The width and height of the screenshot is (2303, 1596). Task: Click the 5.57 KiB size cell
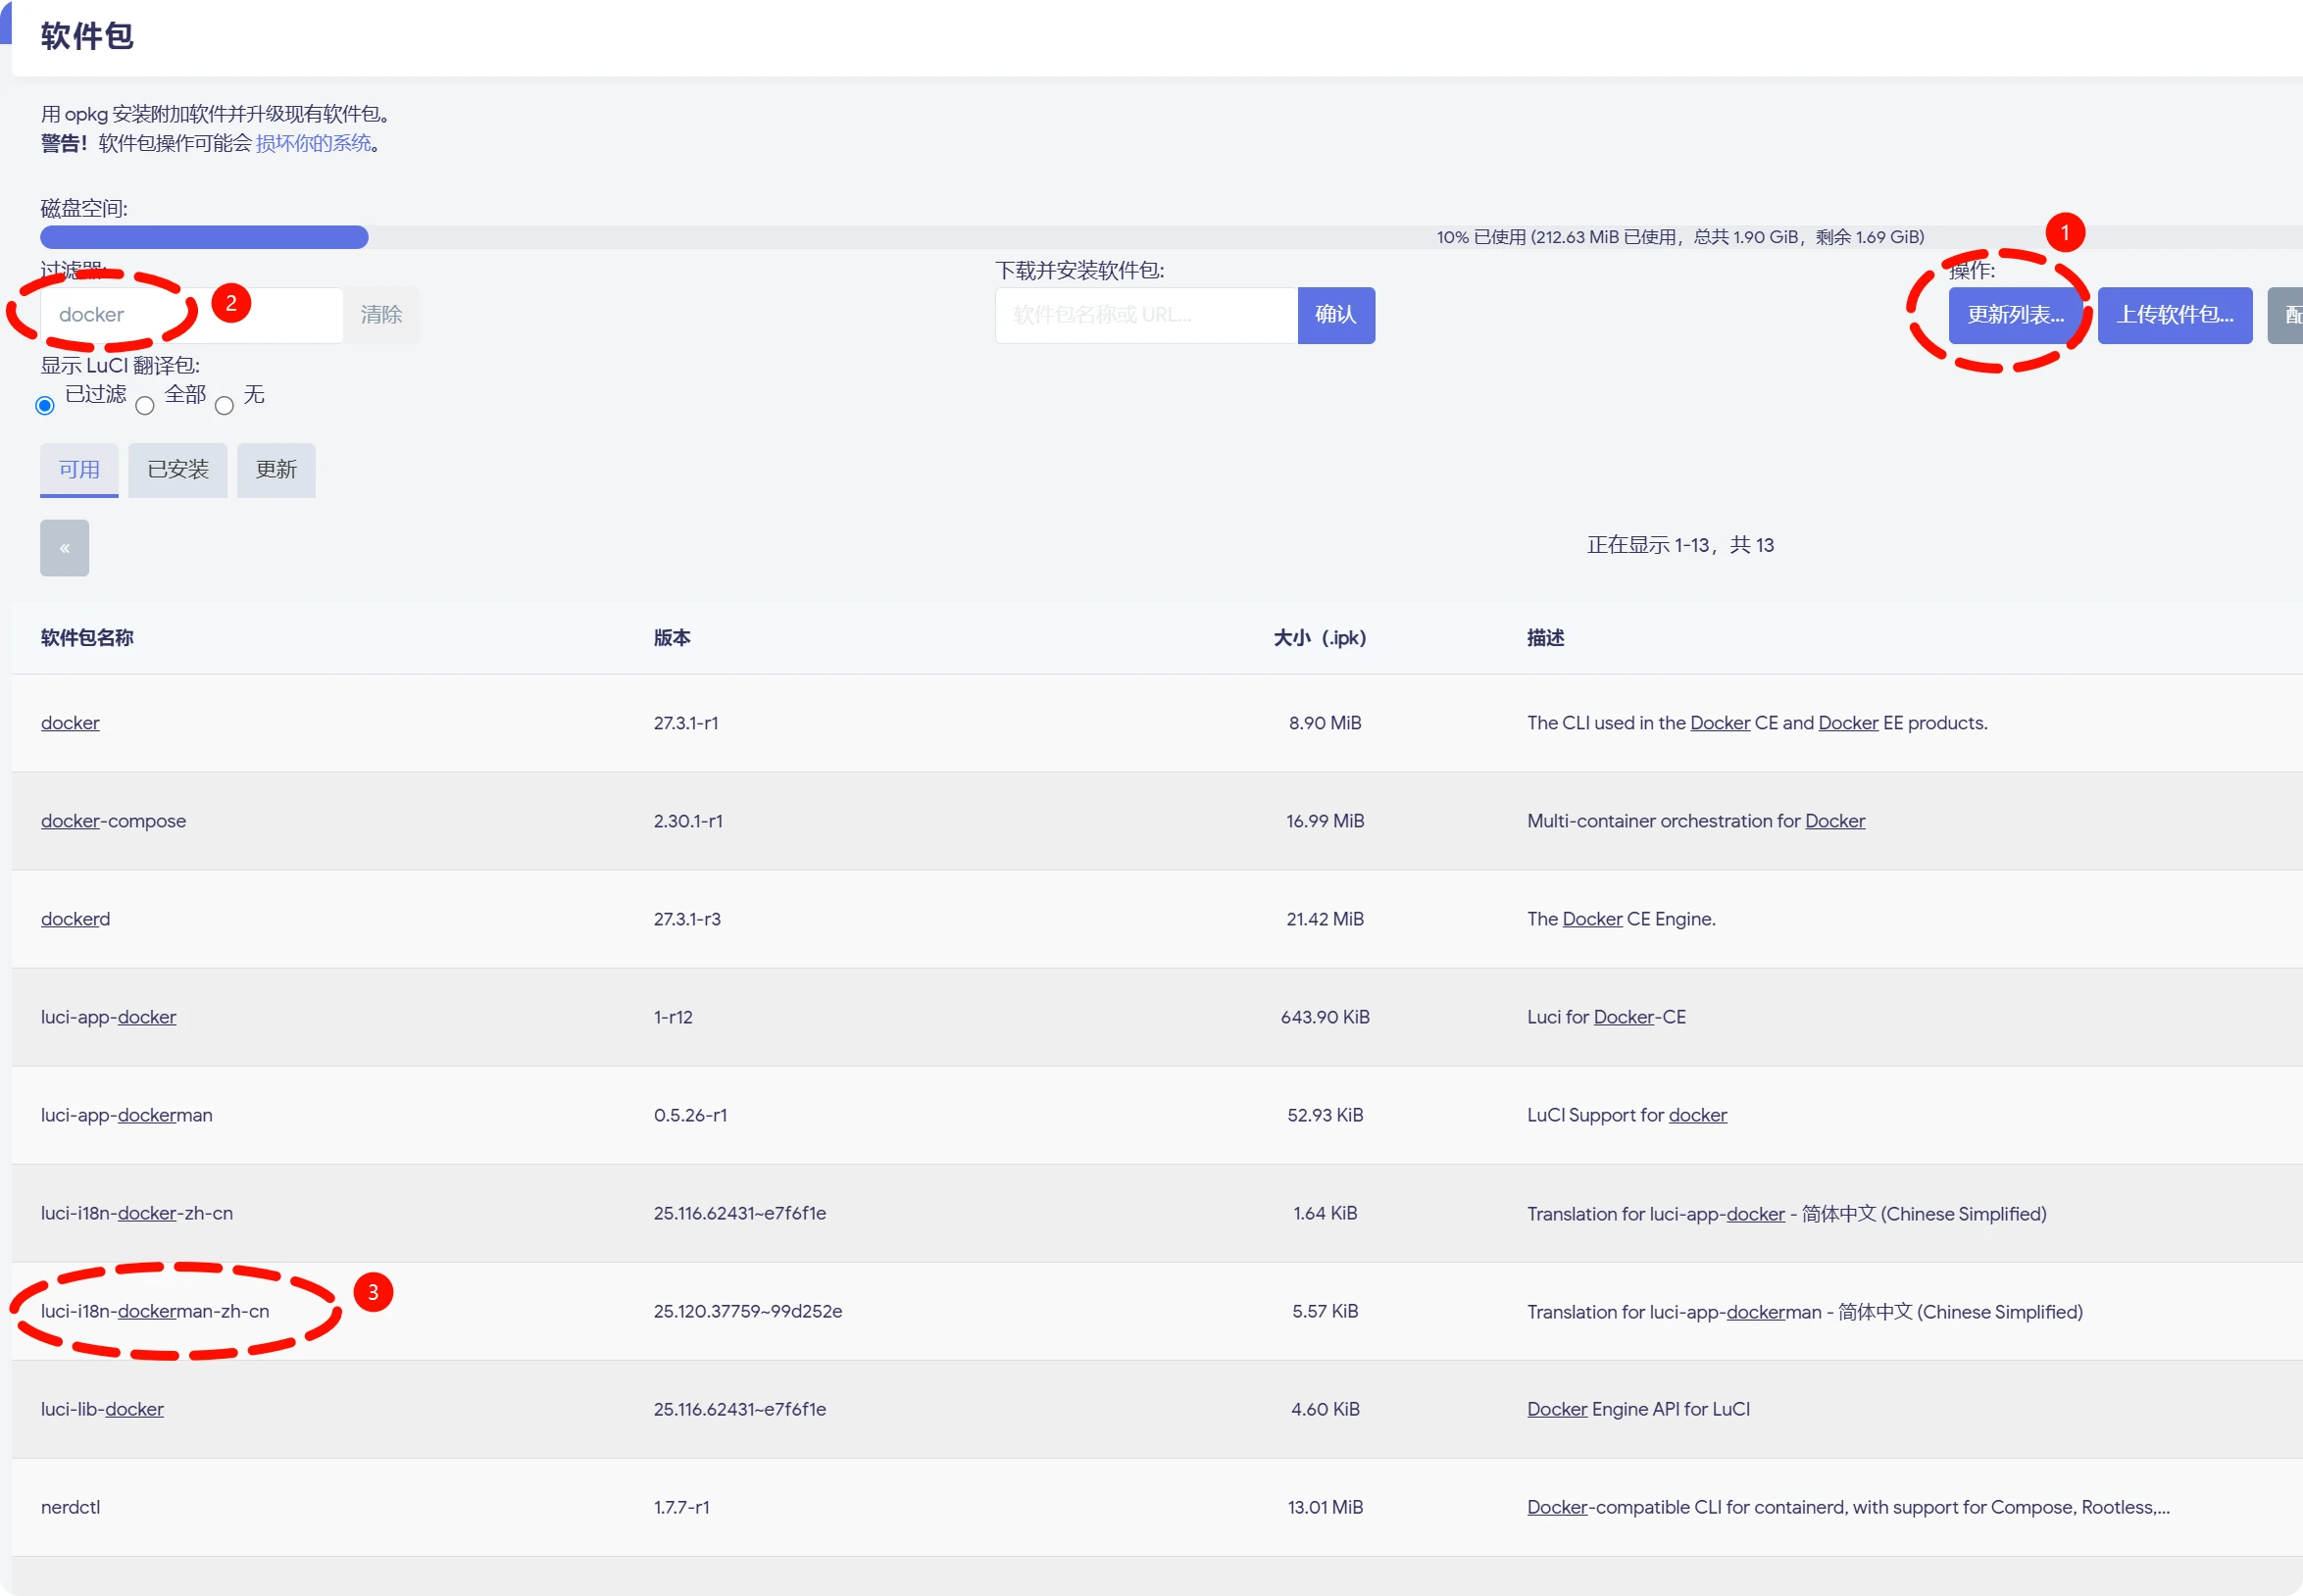pyautogui.click(x=1325, y=1311)
